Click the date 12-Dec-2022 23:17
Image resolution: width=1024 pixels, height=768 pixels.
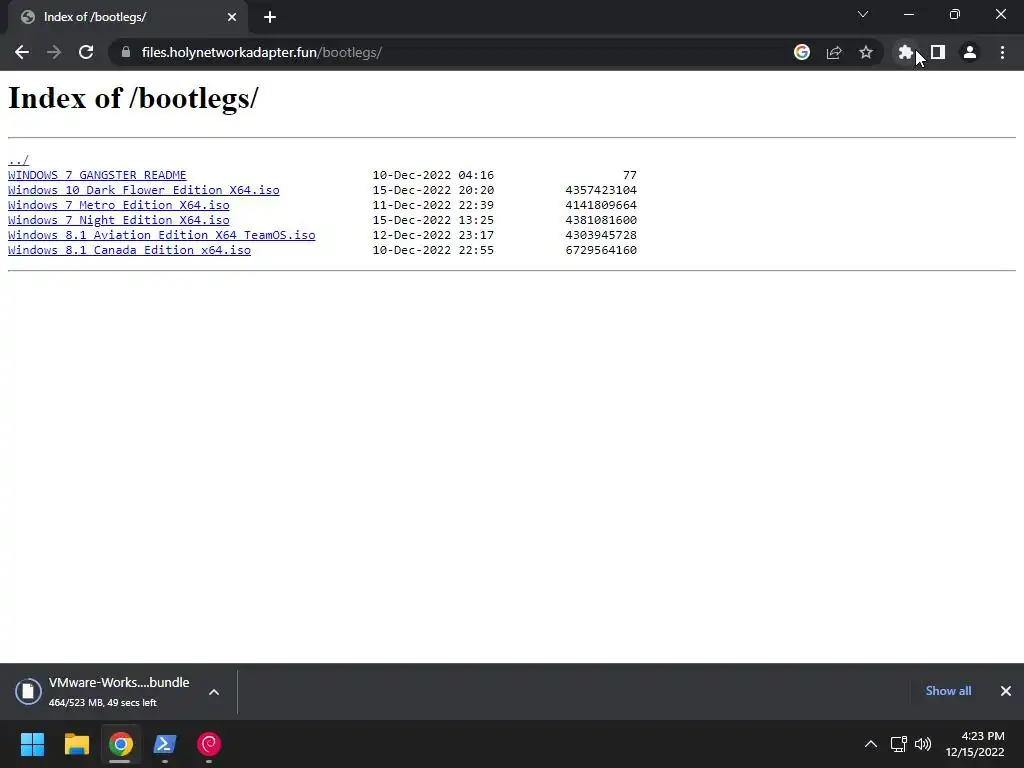pos(433,235)
